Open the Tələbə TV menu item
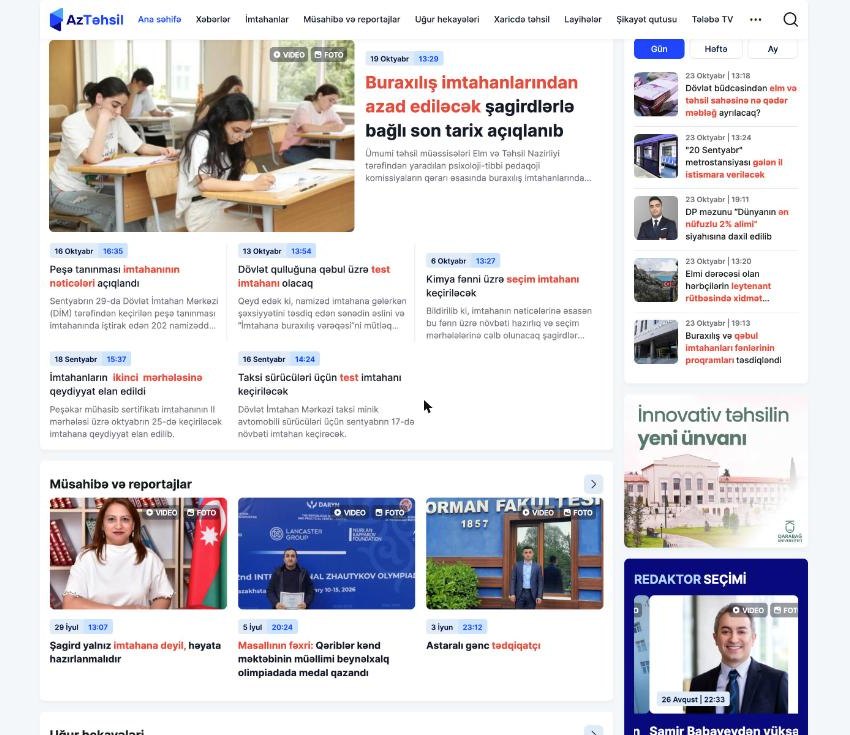This screenshot has width=850, height=735. pos(712,20)
